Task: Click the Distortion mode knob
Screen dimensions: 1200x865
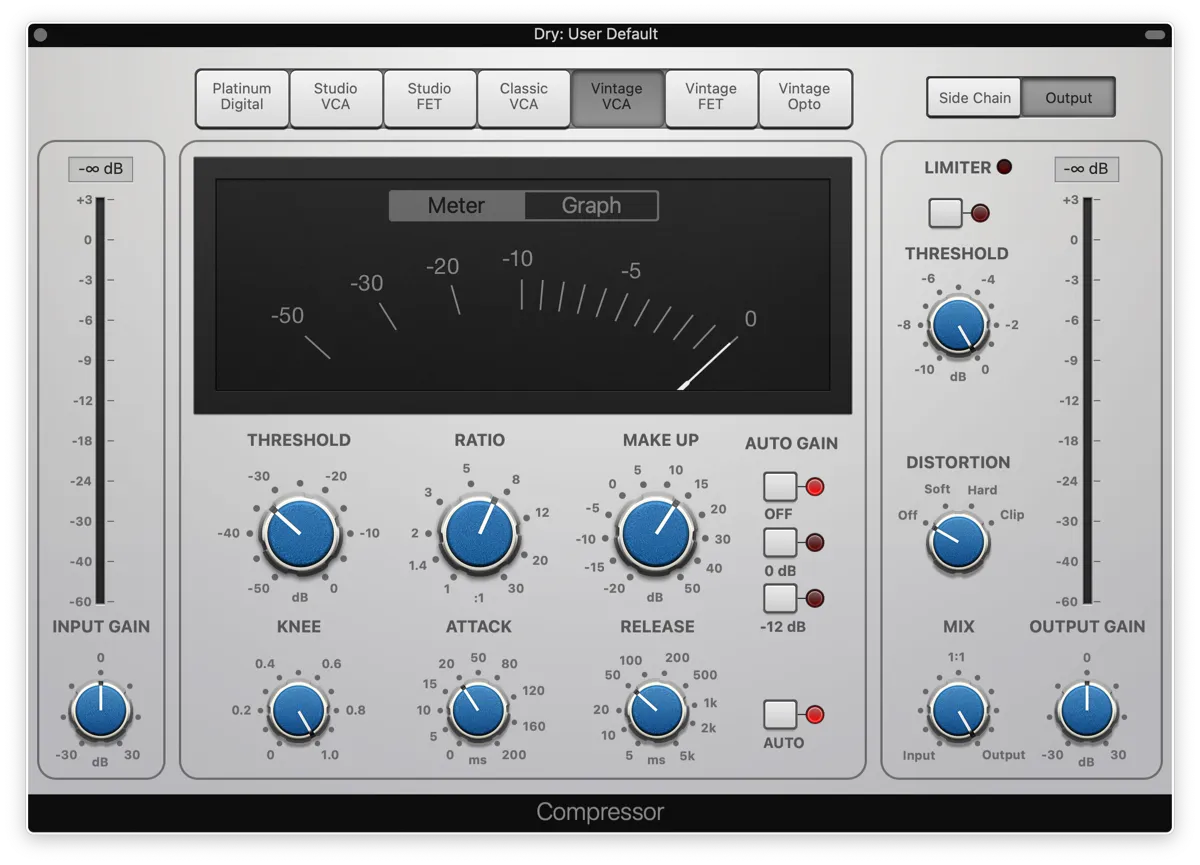Action: [x=958, y=542]
